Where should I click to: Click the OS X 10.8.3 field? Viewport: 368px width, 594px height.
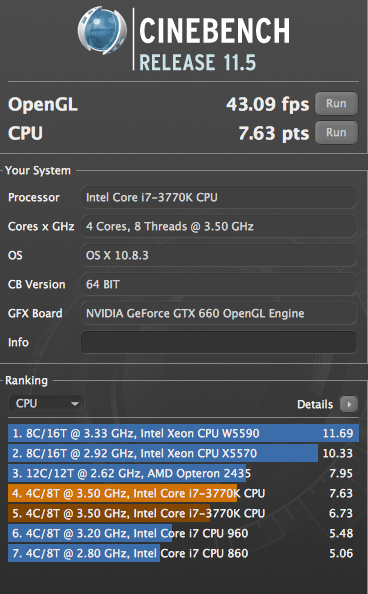[219, 255]
